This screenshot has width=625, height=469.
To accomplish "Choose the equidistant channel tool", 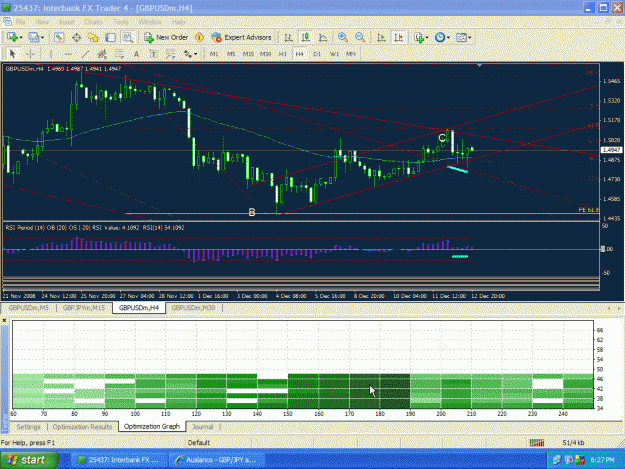I will click(102, 54).
